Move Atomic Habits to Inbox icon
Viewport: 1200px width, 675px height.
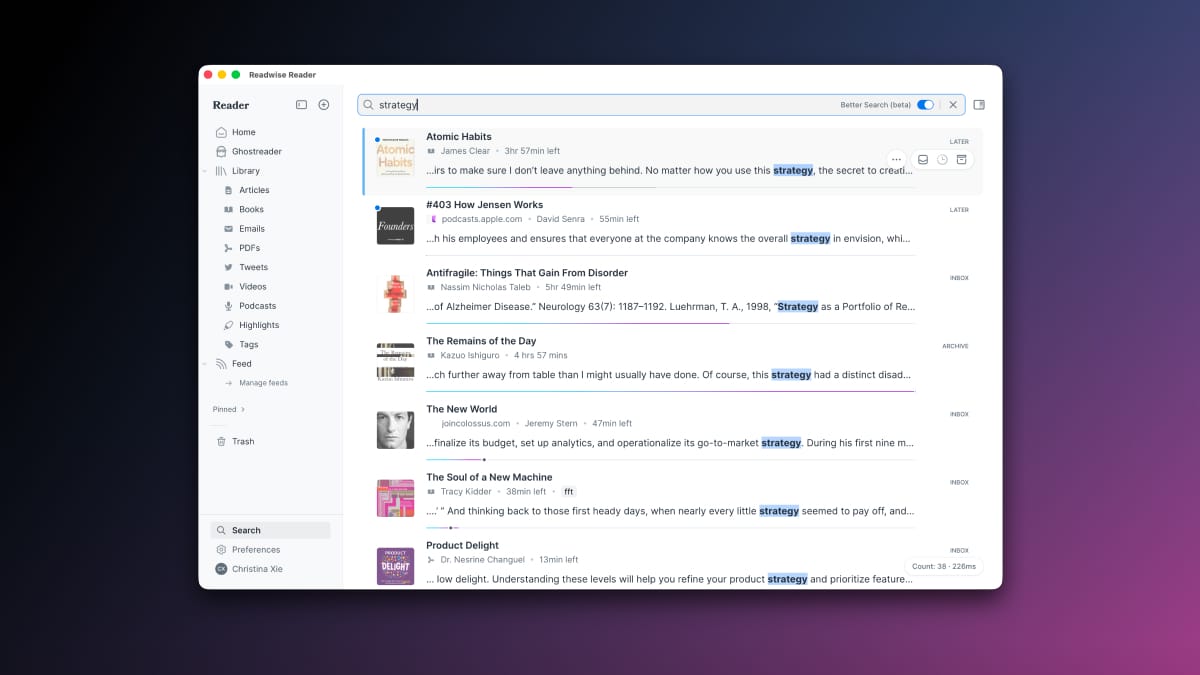point(923,159)
